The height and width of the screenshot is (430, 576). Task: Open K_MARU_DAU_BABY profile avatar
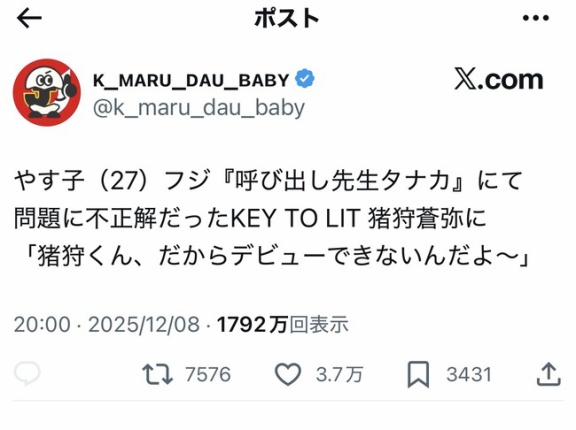47,92
